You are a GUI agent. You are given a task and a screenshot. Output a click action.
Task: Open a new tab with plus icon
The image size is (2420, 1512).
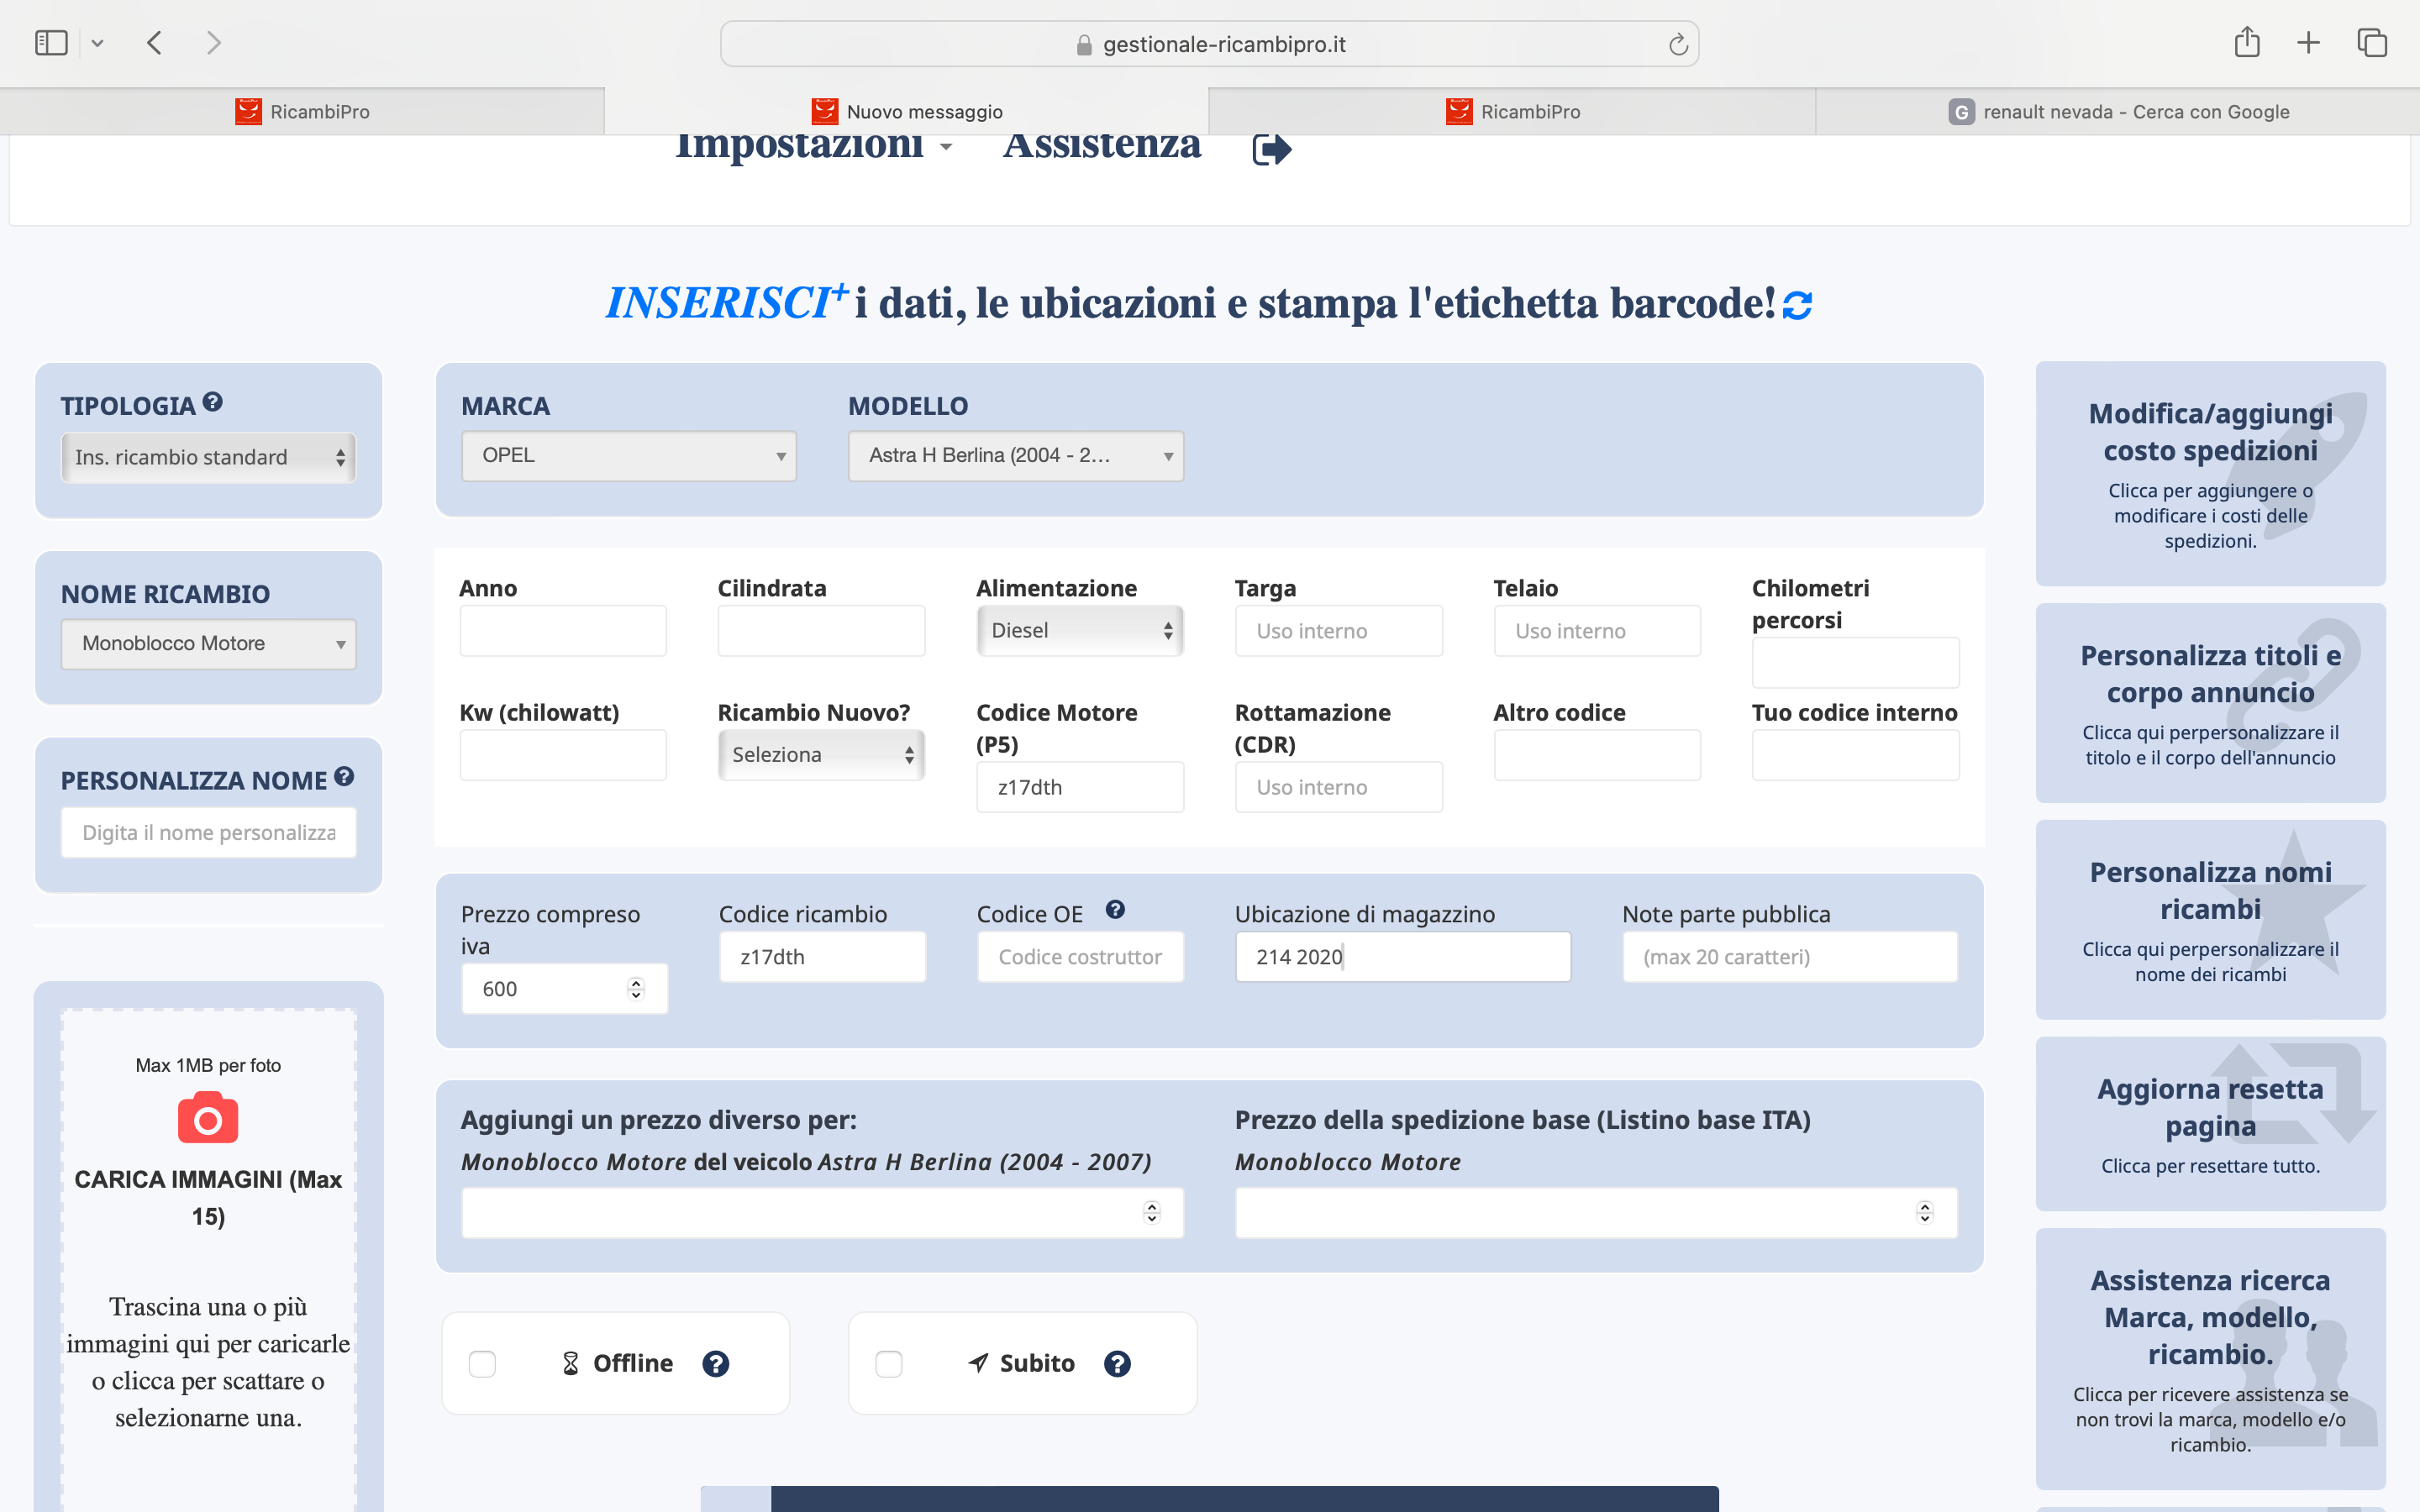click(2308, 43)
